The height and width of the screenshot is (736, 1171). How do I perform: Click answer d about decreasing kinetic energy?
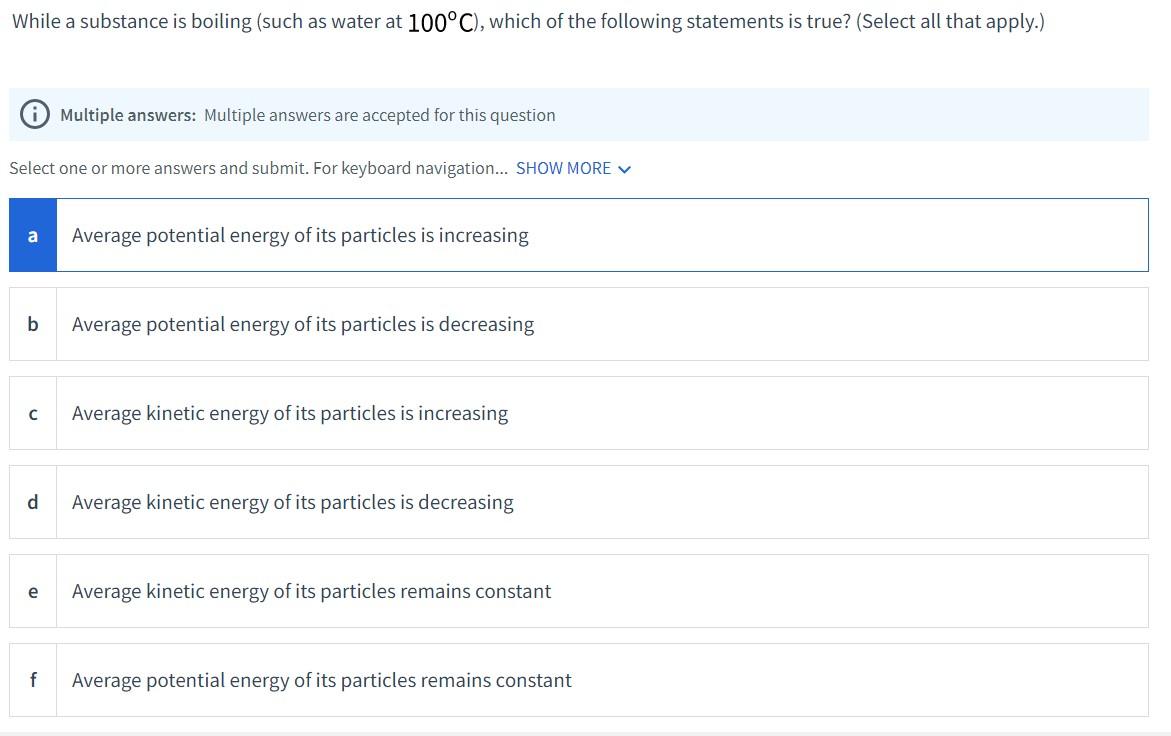click(400, 502)
